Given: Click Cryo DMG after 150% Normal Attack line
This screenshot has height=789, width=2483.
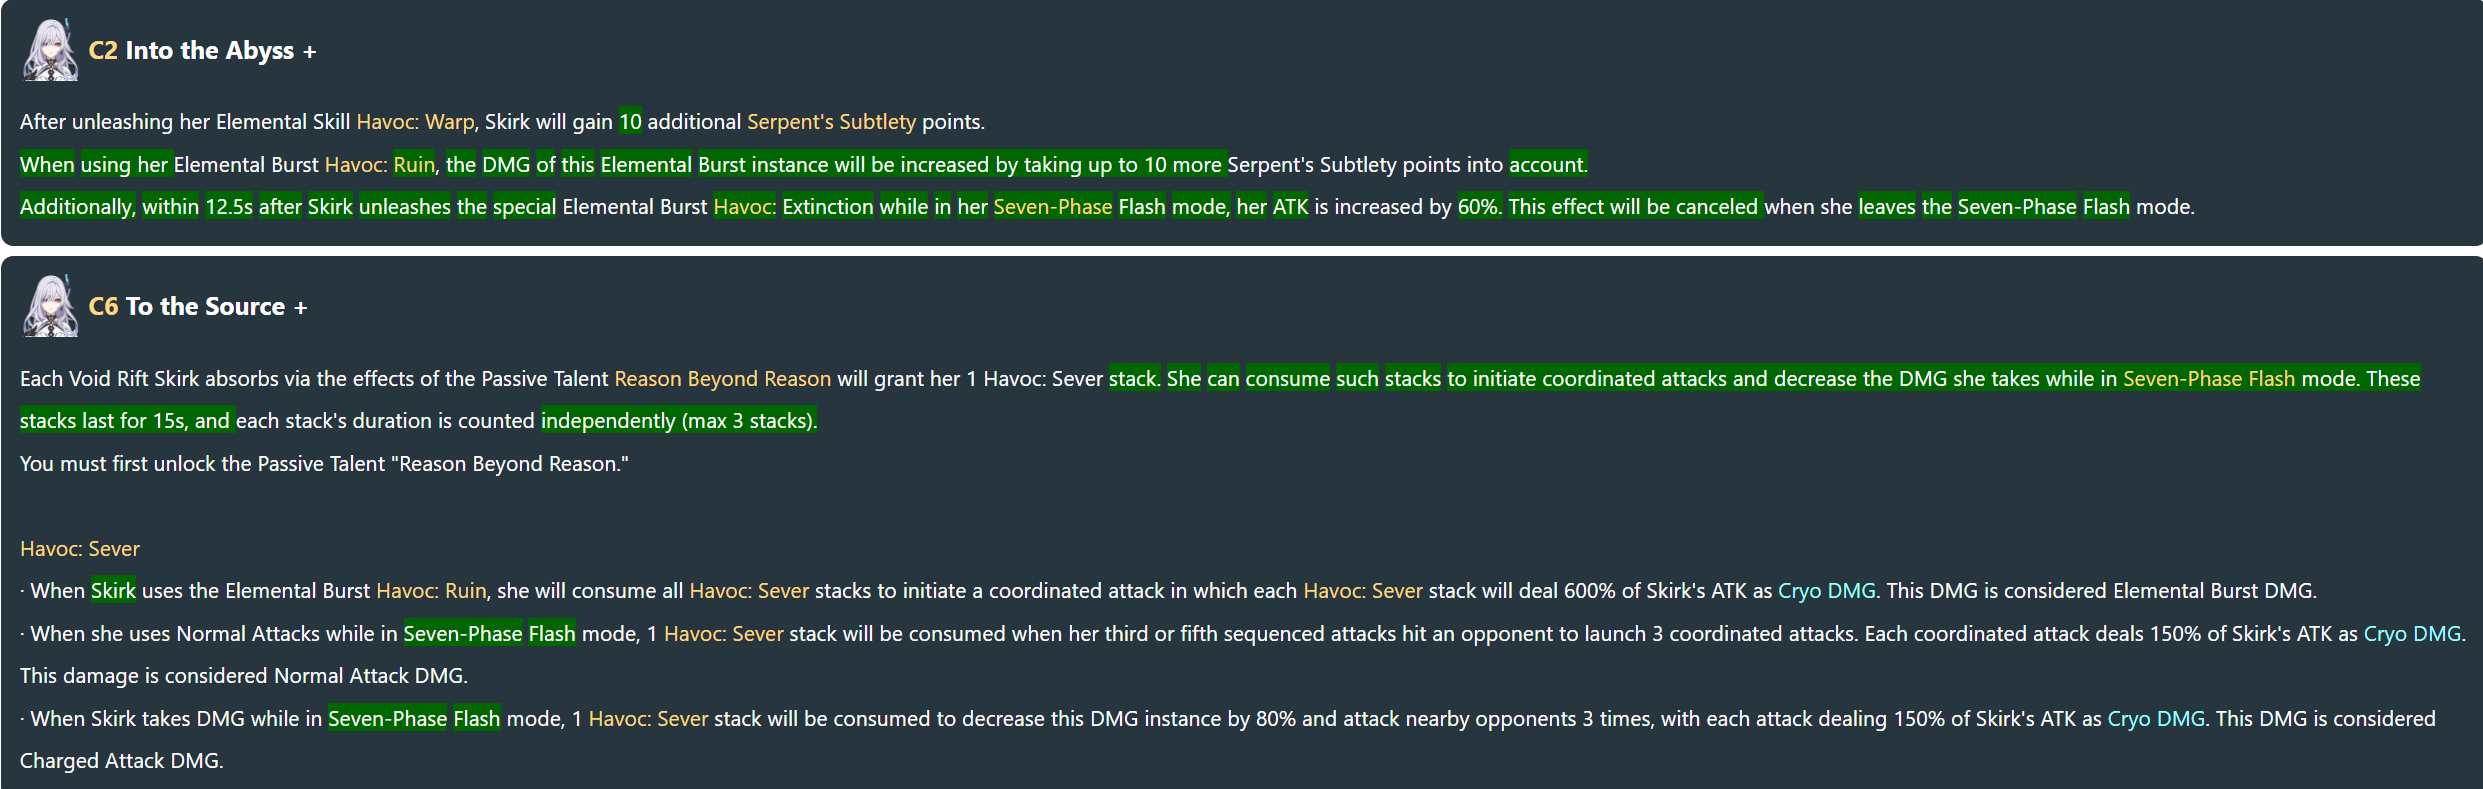Looking at the screenshot, I should 2412,634.
